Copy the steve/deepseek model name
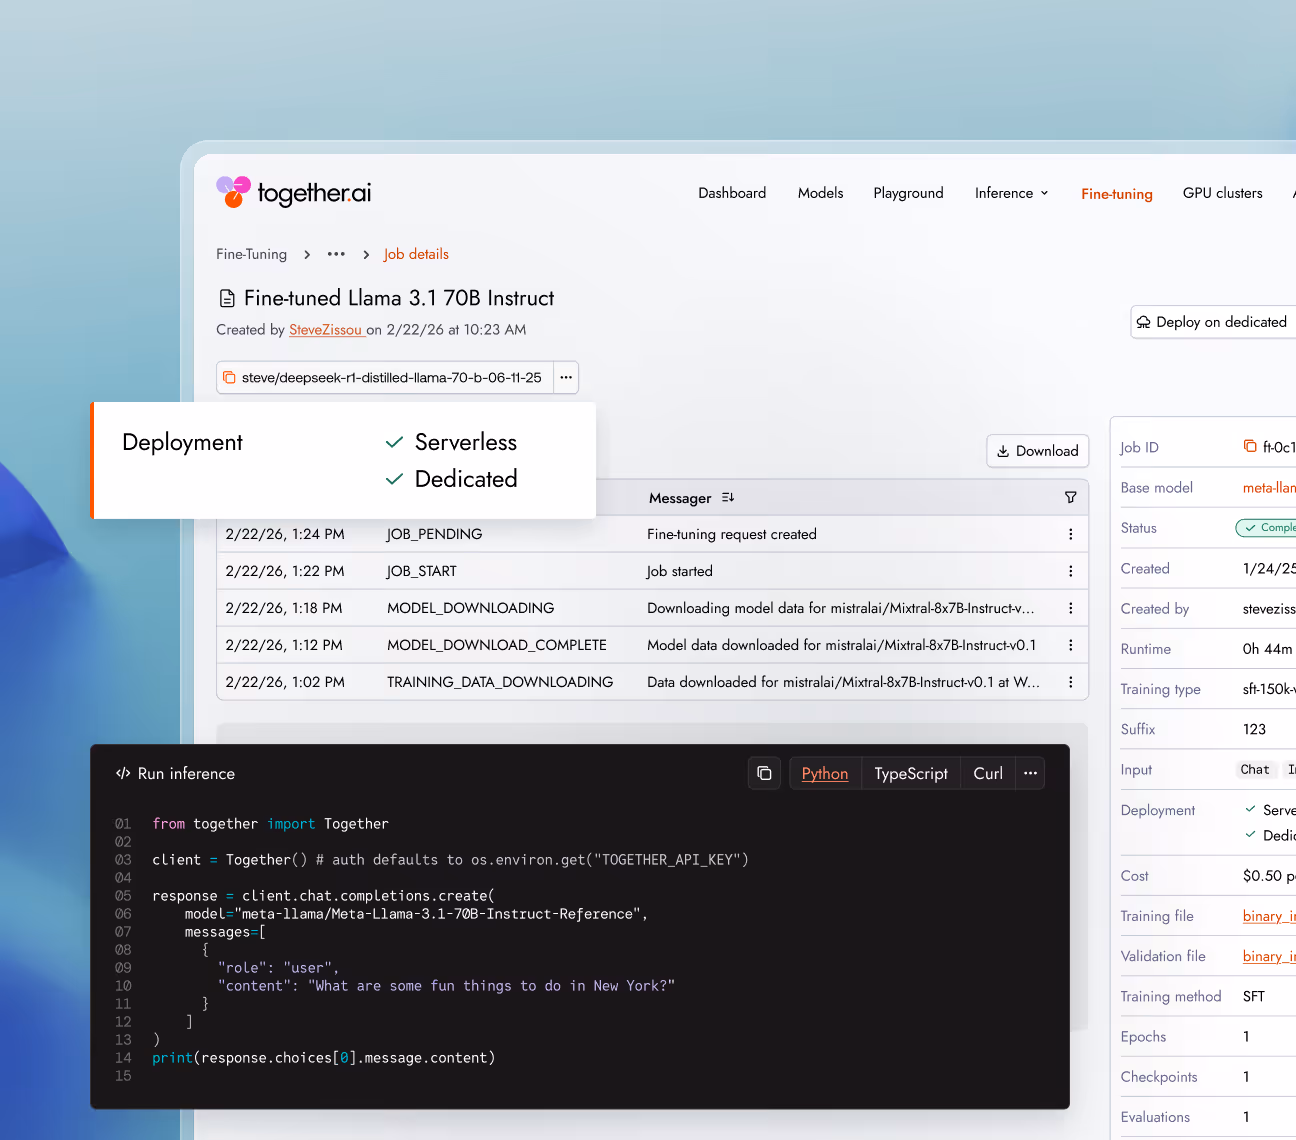The width and height of the screenshot is (1296, 1140). coord(229,377)
